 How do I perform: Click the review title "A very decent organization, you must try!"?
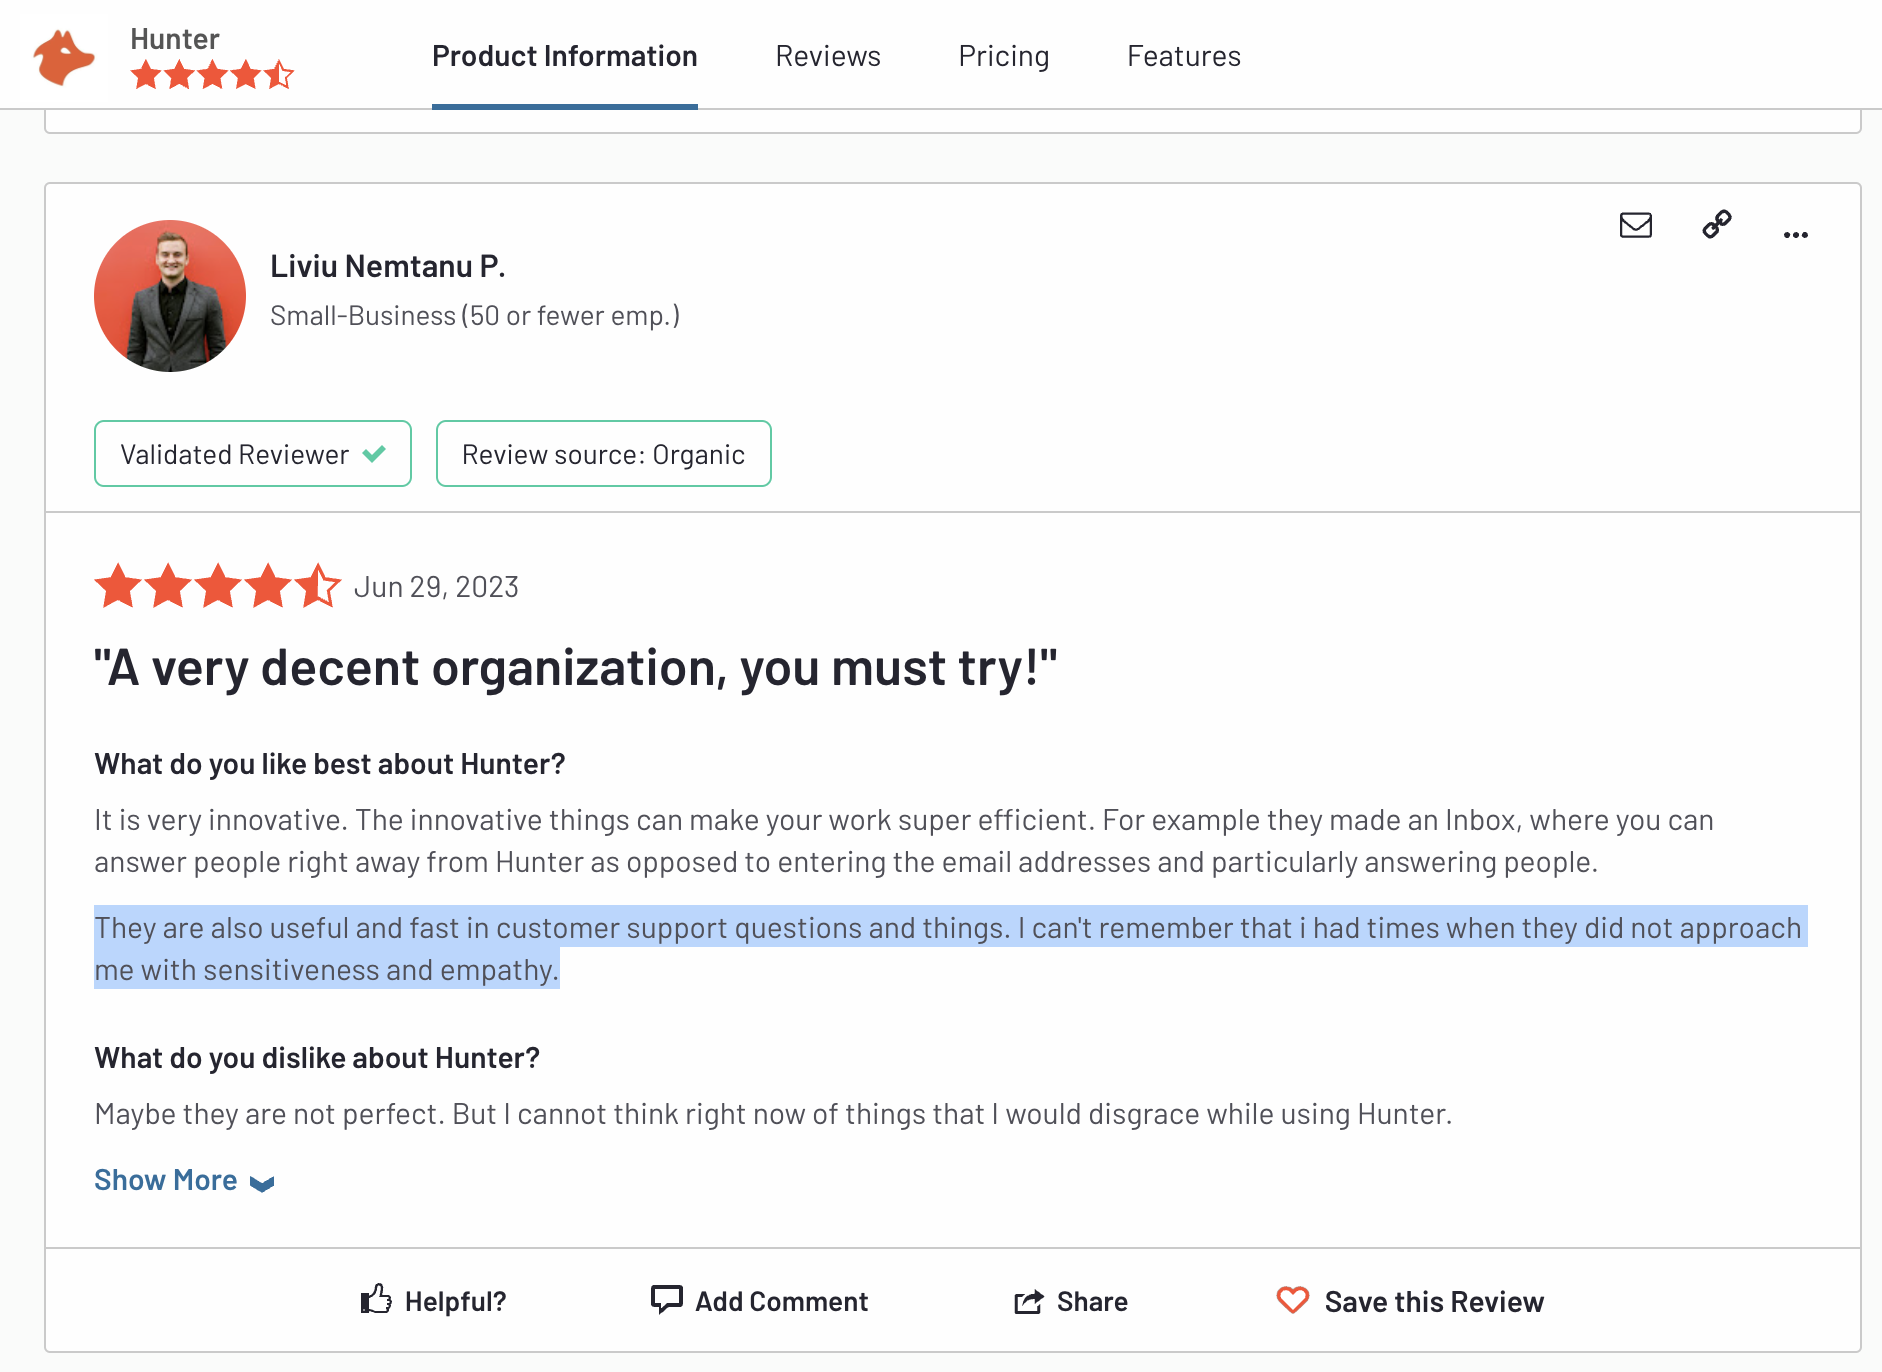point(576,667)
